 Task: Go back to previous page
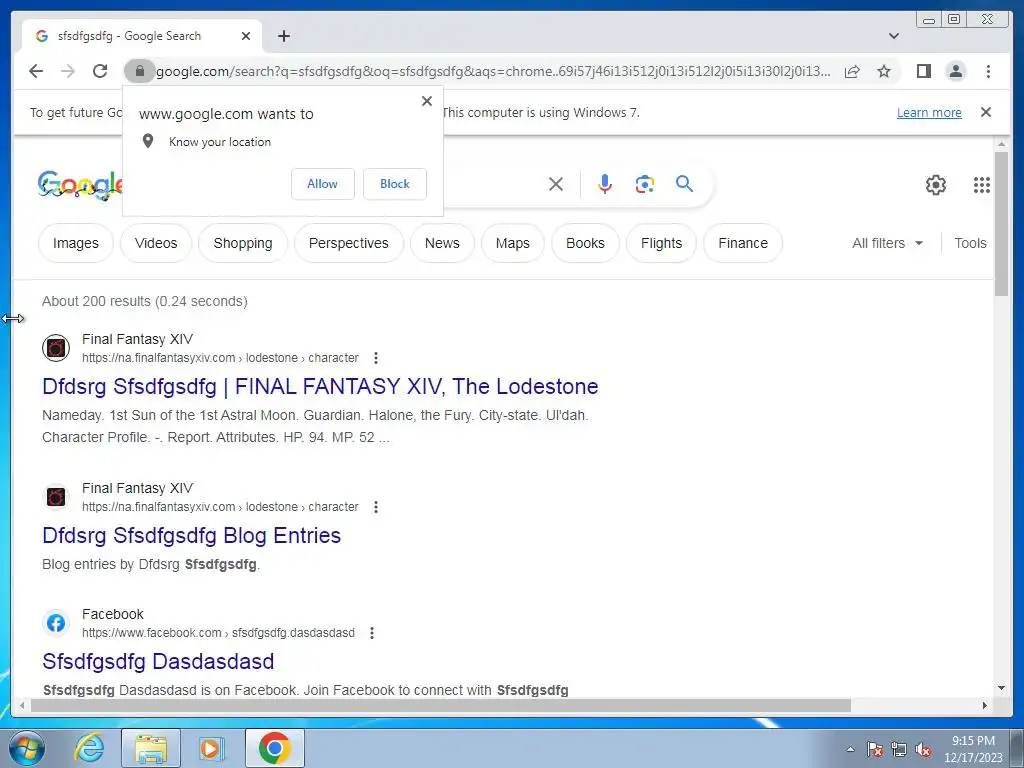[36, 71]
